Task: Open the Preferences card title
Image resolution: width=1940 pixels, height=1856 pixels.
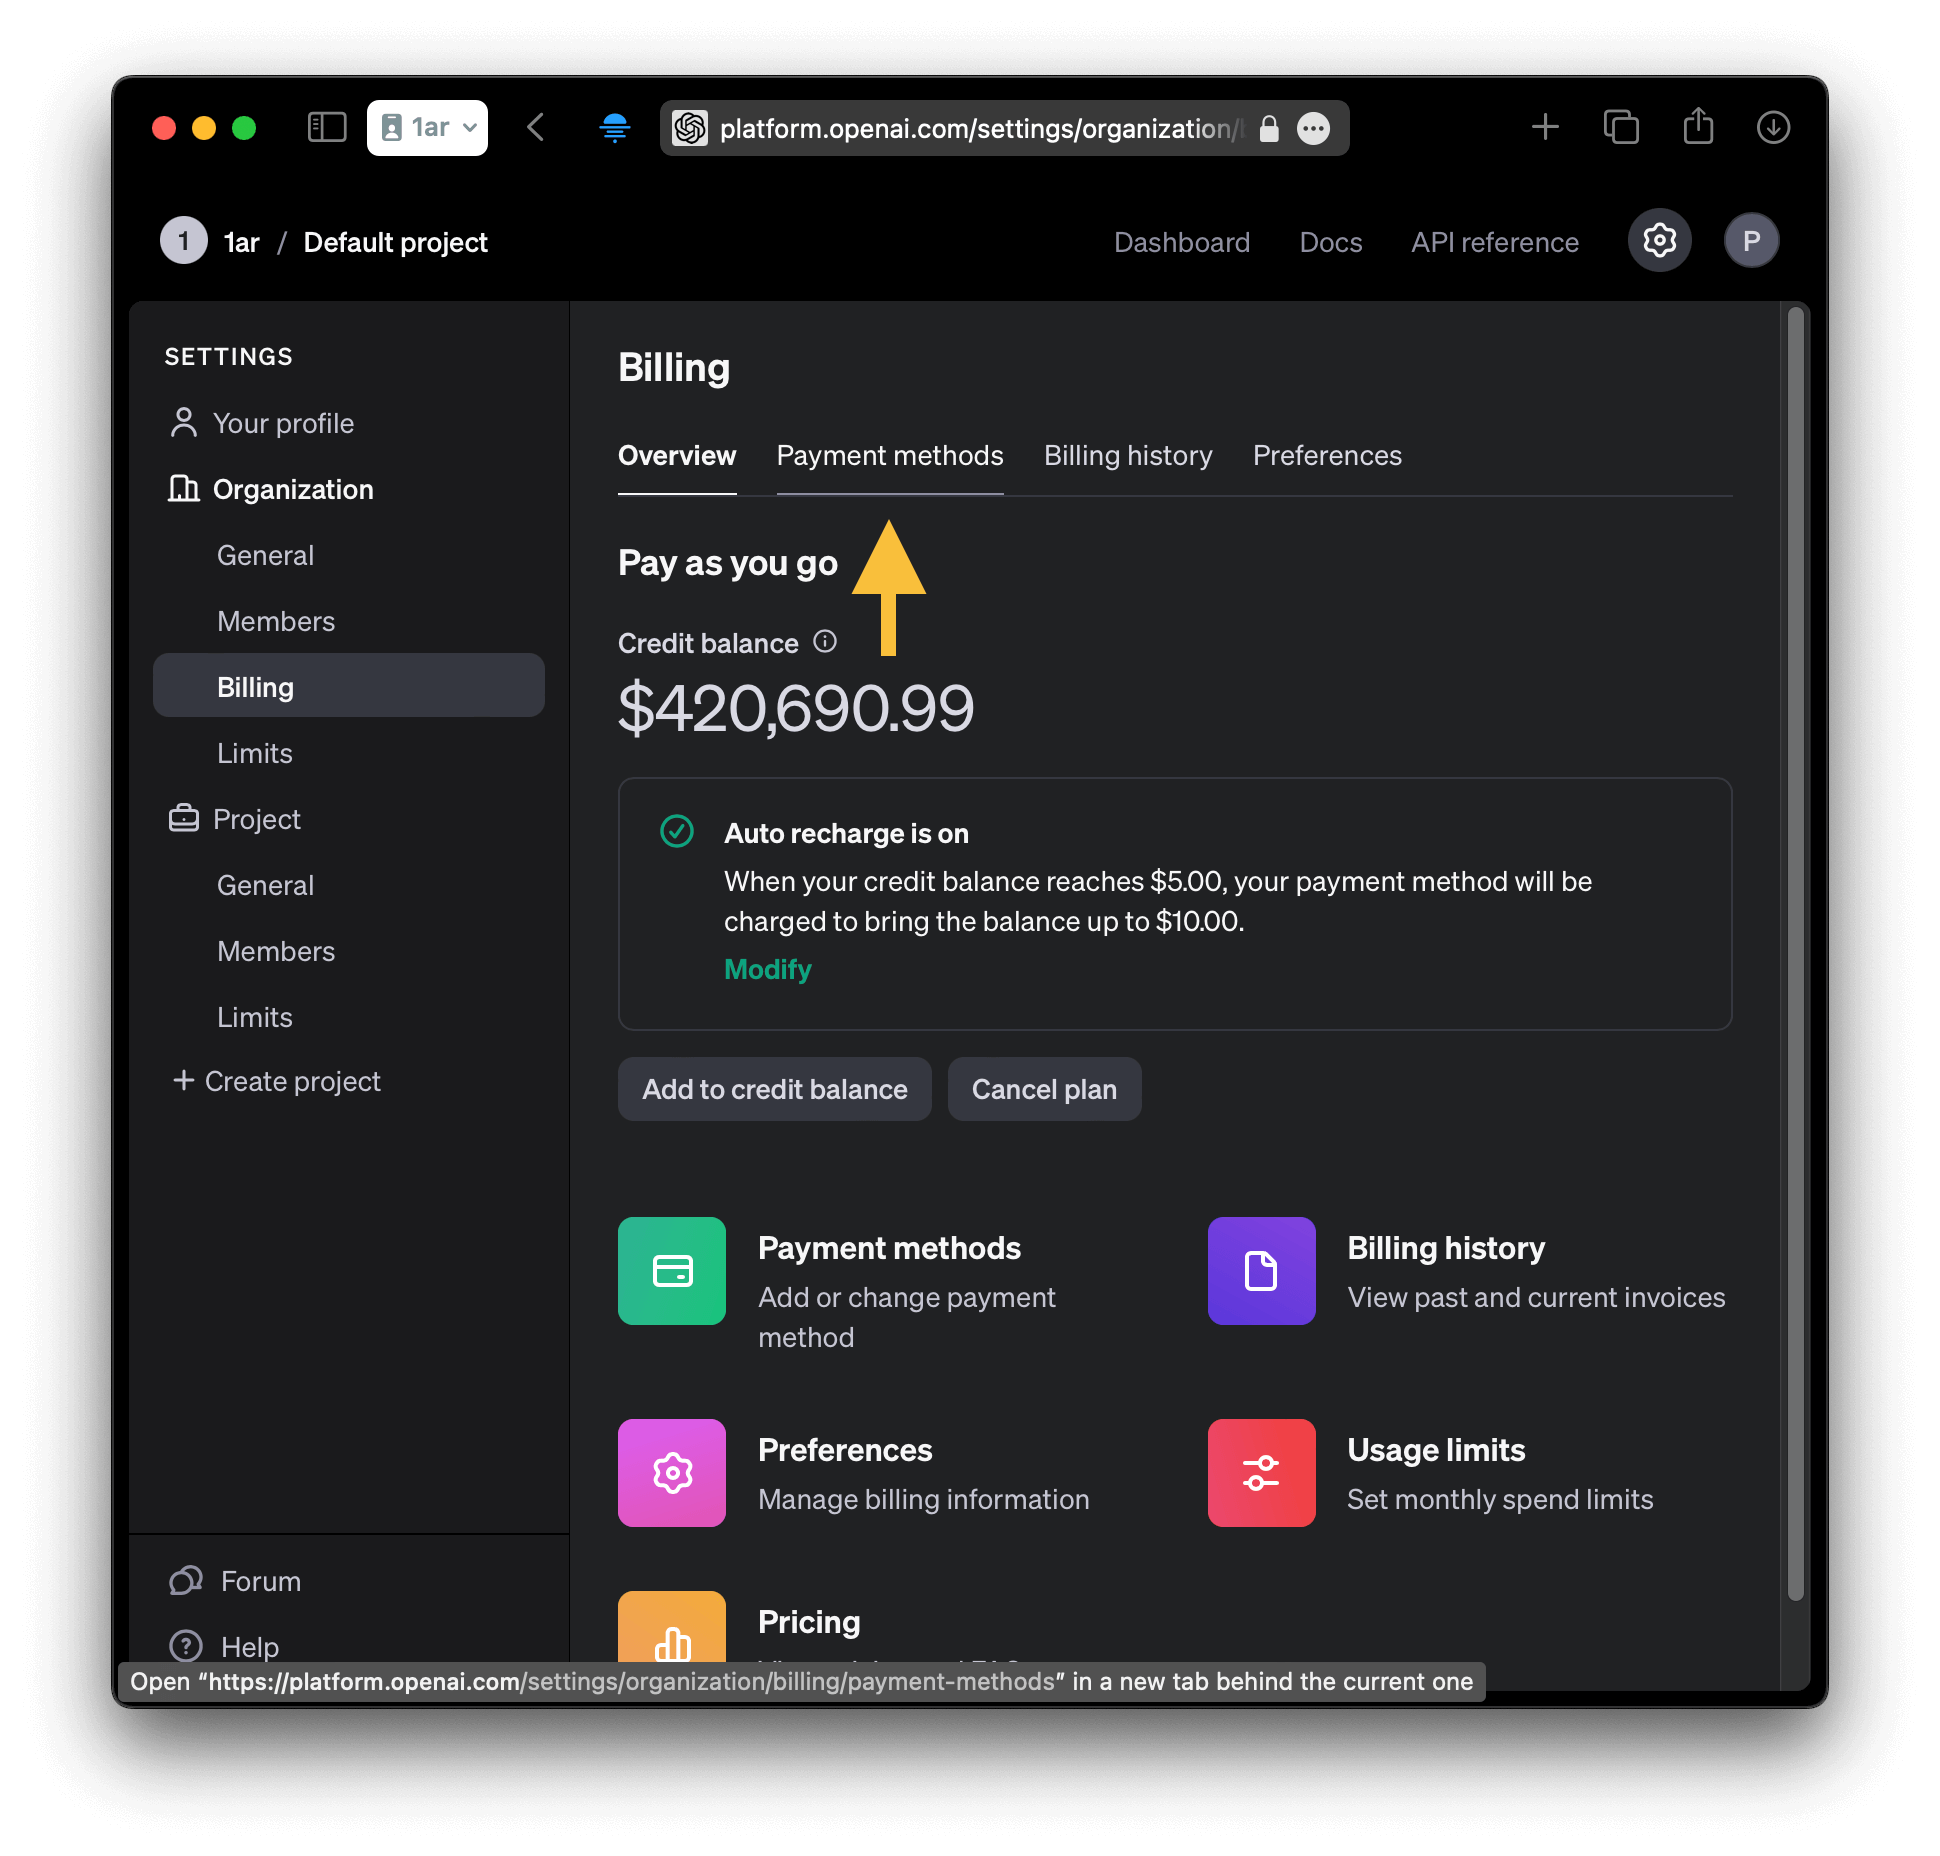Action: coord(845,1450)
